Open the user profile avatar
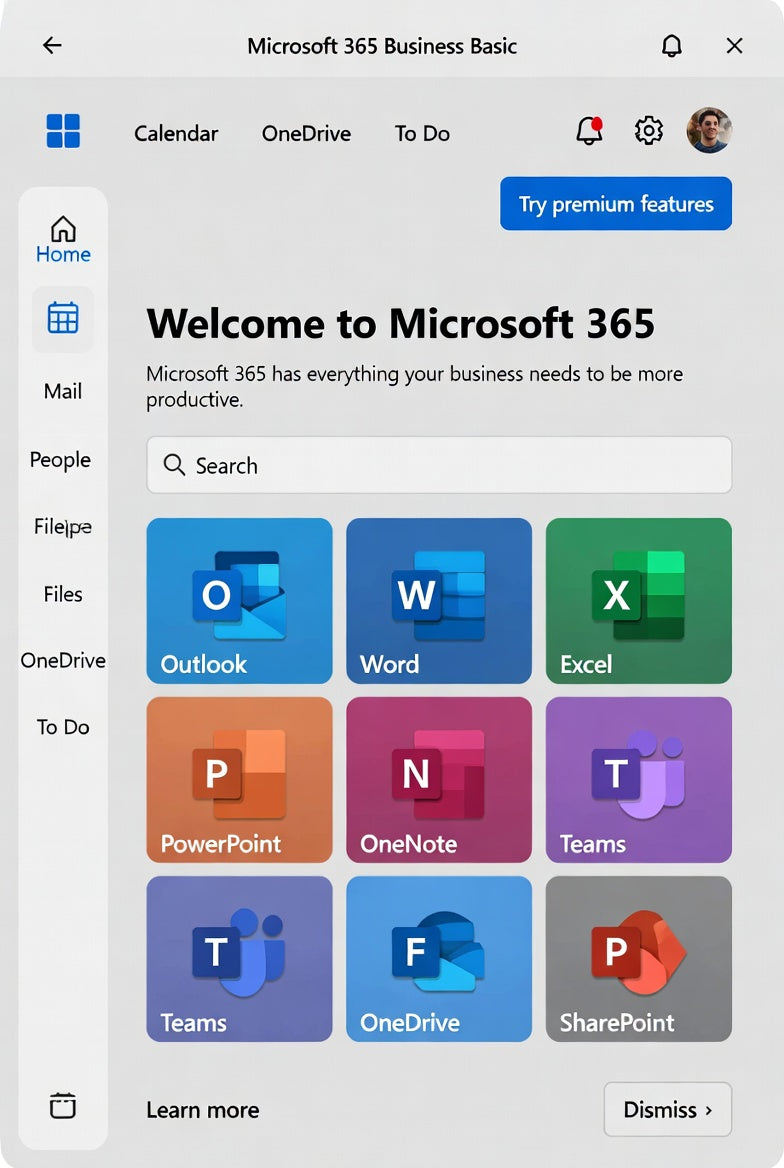This screenshot has width=784, height=1168. click(x=709, y=130)
